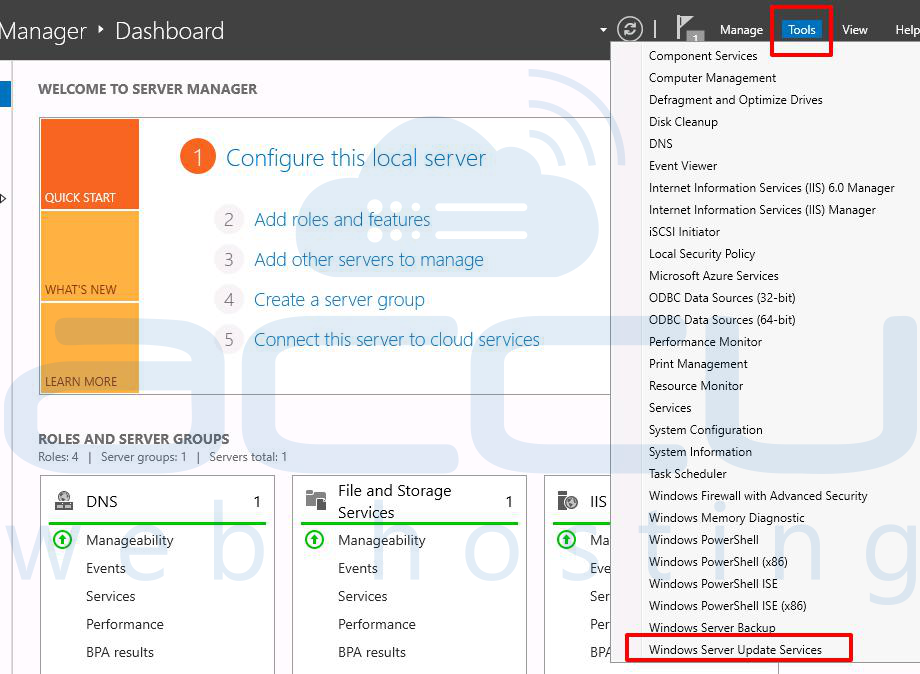Image resolution: width=920 pixels, height=674 pixels.
Task: Open File and Storage Services tile header
Action: (x=394, y=502)
